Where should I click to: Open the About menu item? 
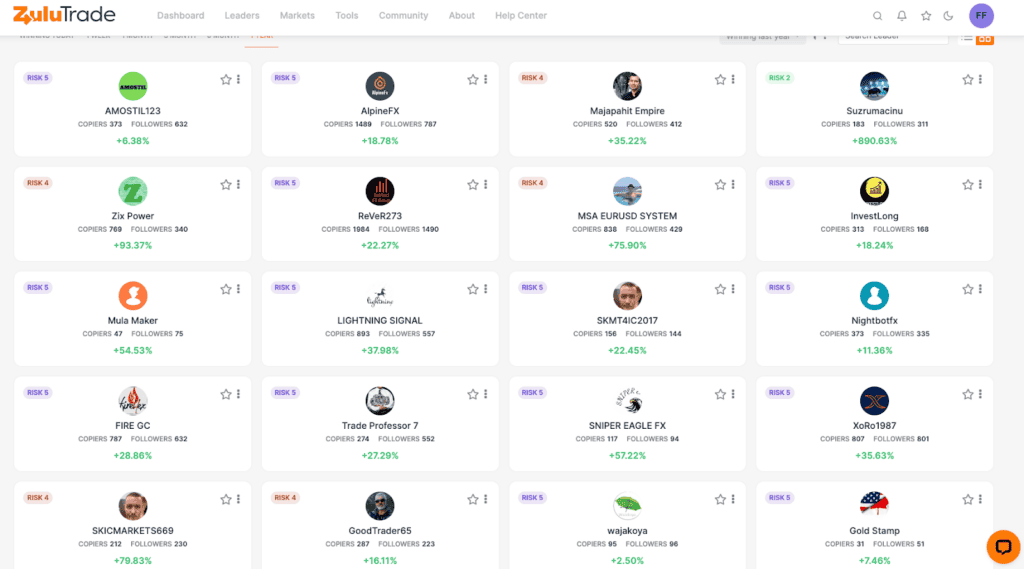click(462, 16)
